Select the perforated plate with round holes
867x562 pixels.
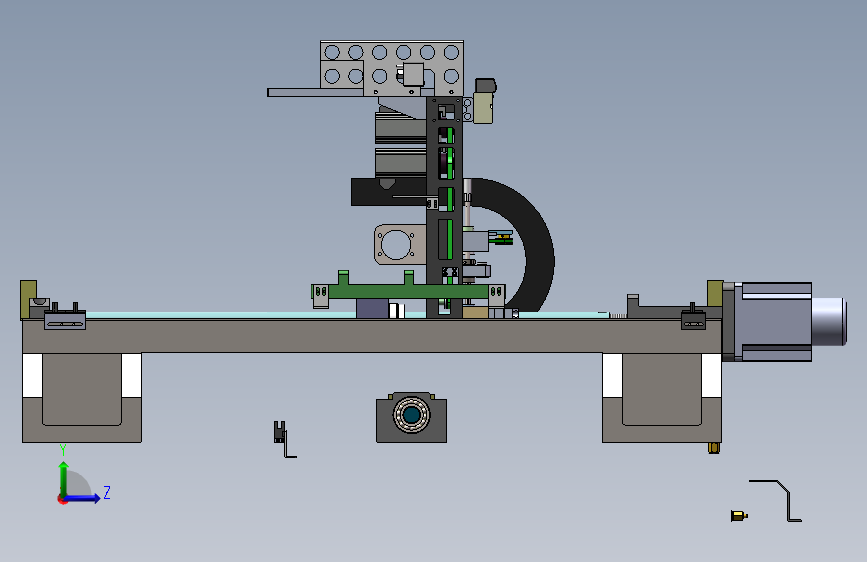tap(392, 68)
